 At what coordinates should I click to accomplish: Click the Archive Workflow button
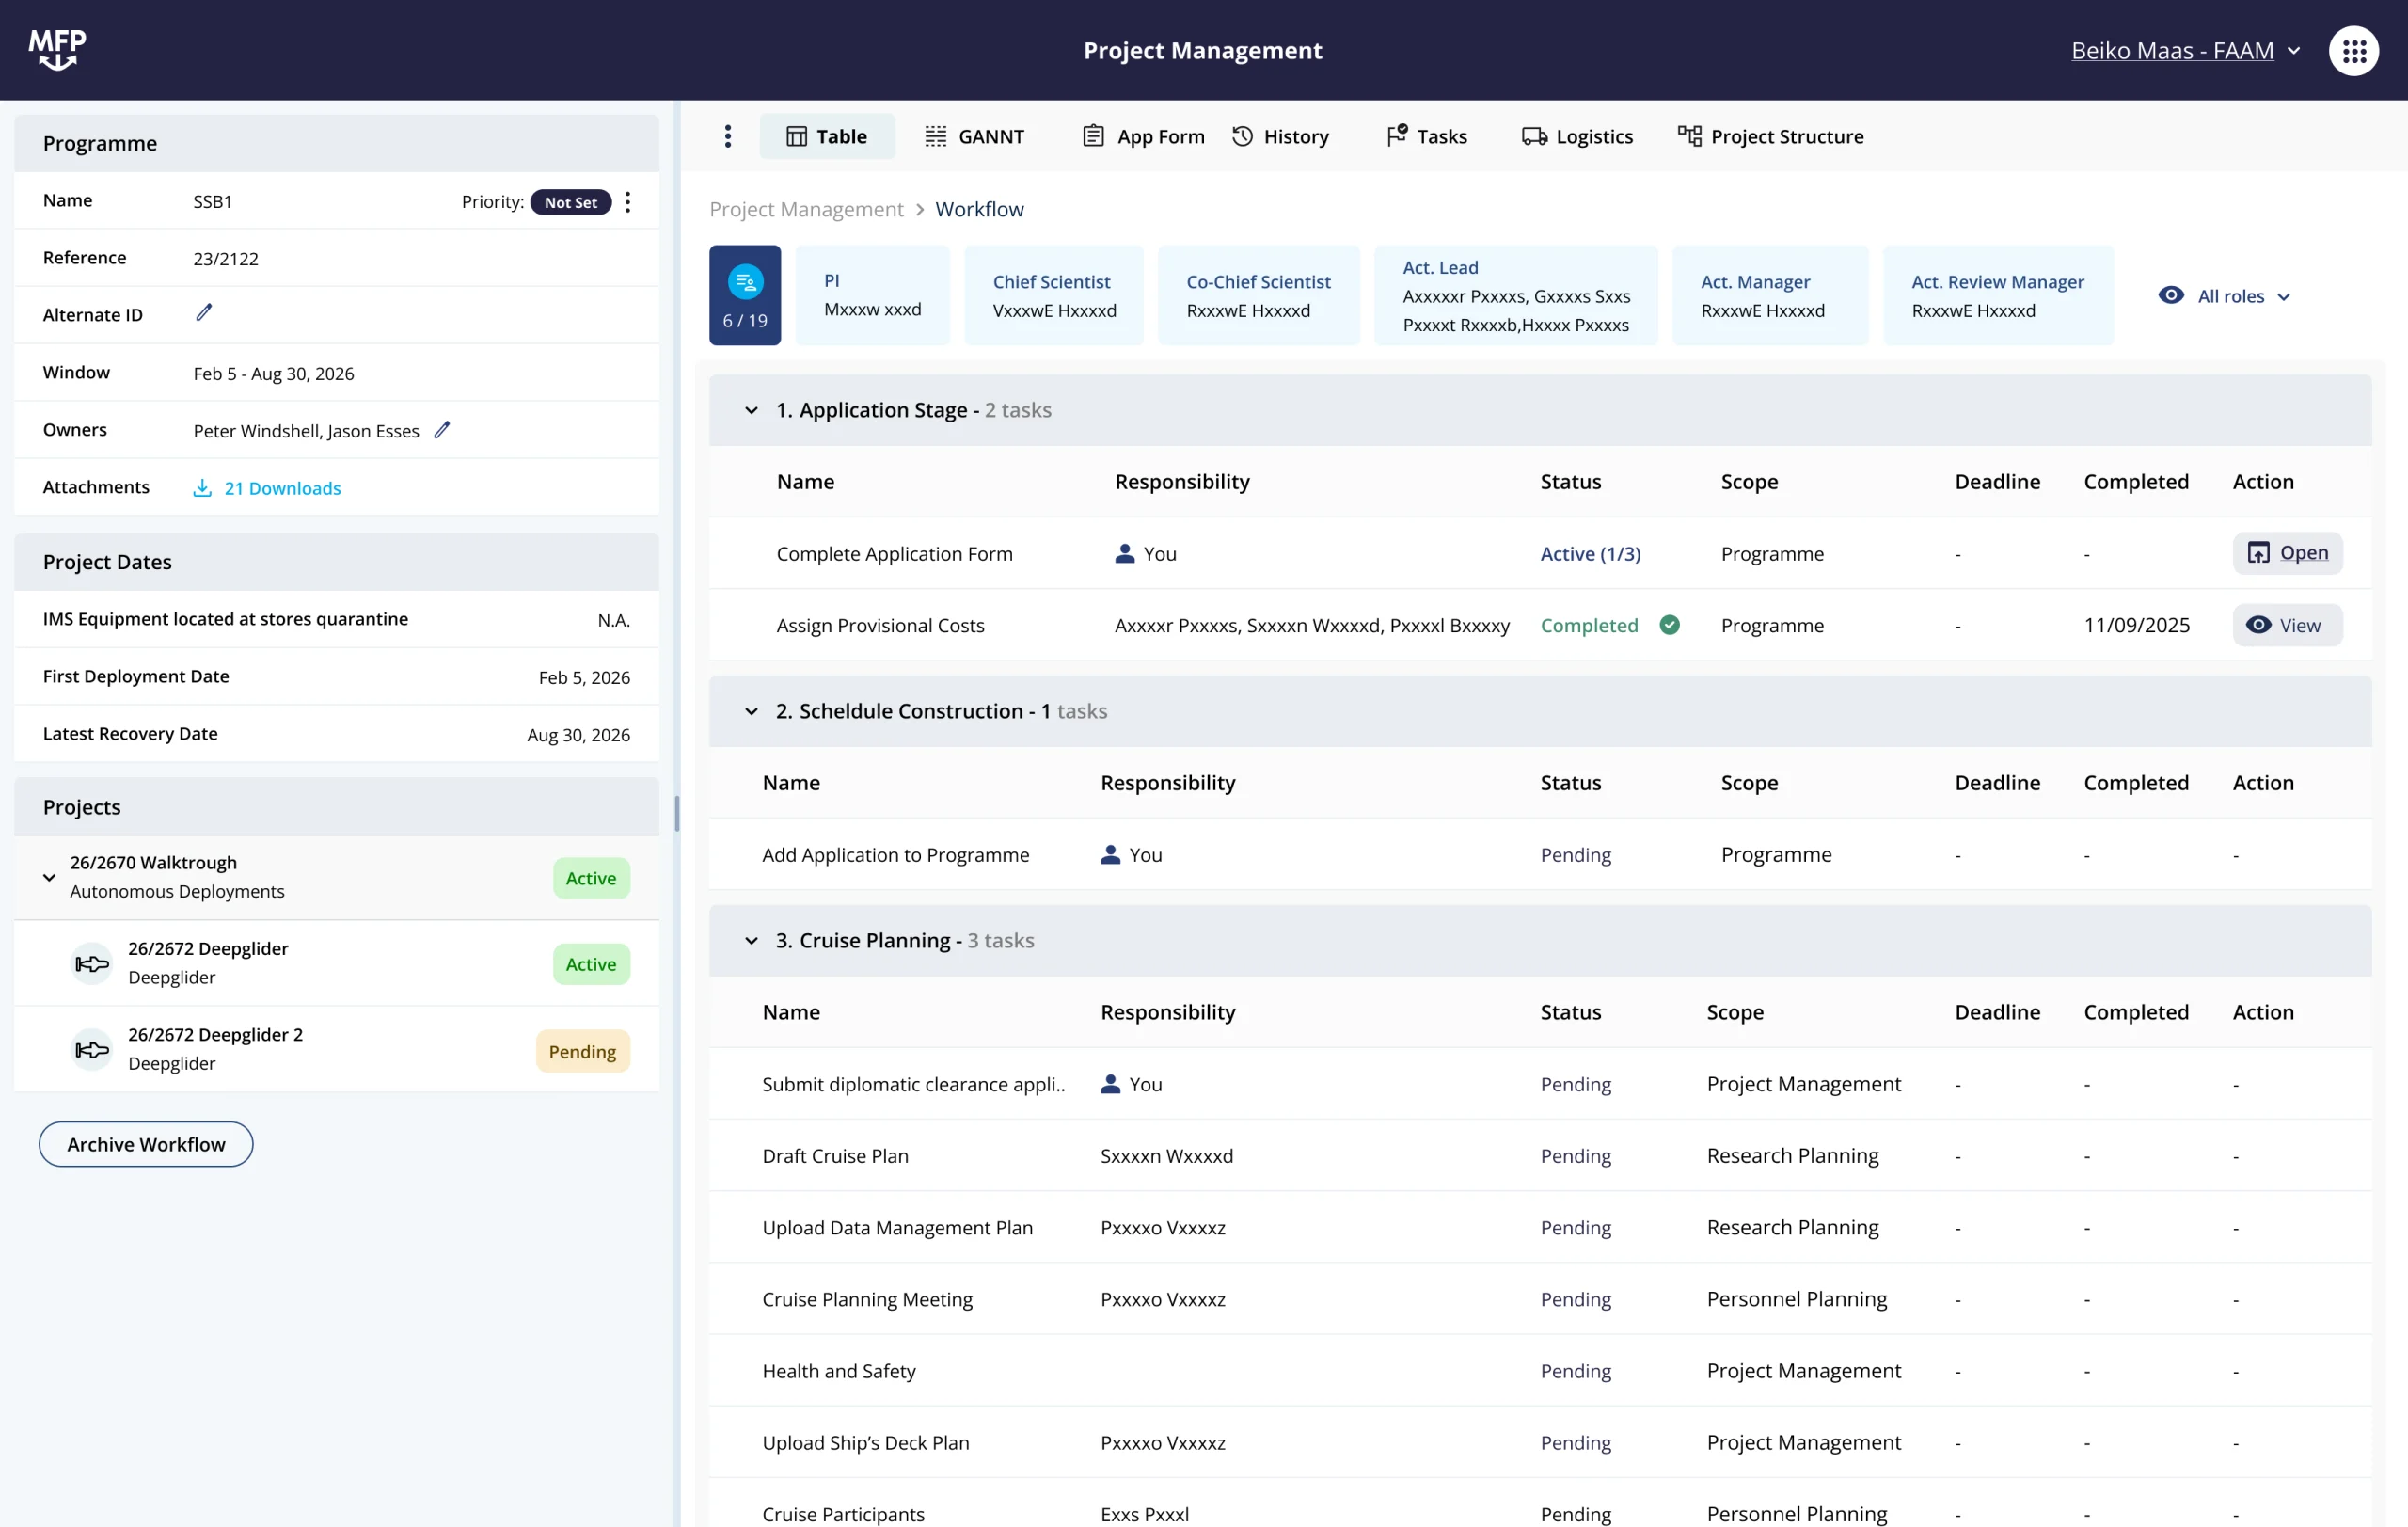click(146, 1144)
